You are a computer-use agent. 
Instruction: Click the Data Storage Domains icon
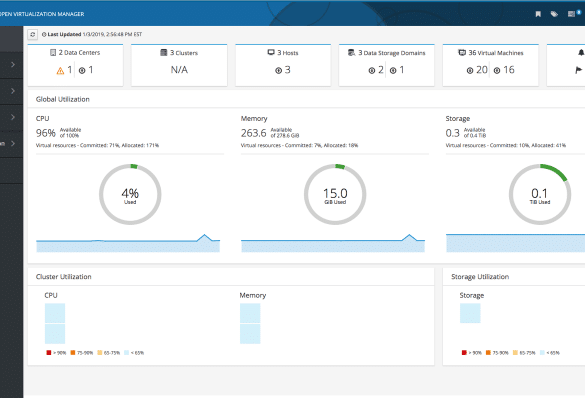click(351, 53)
